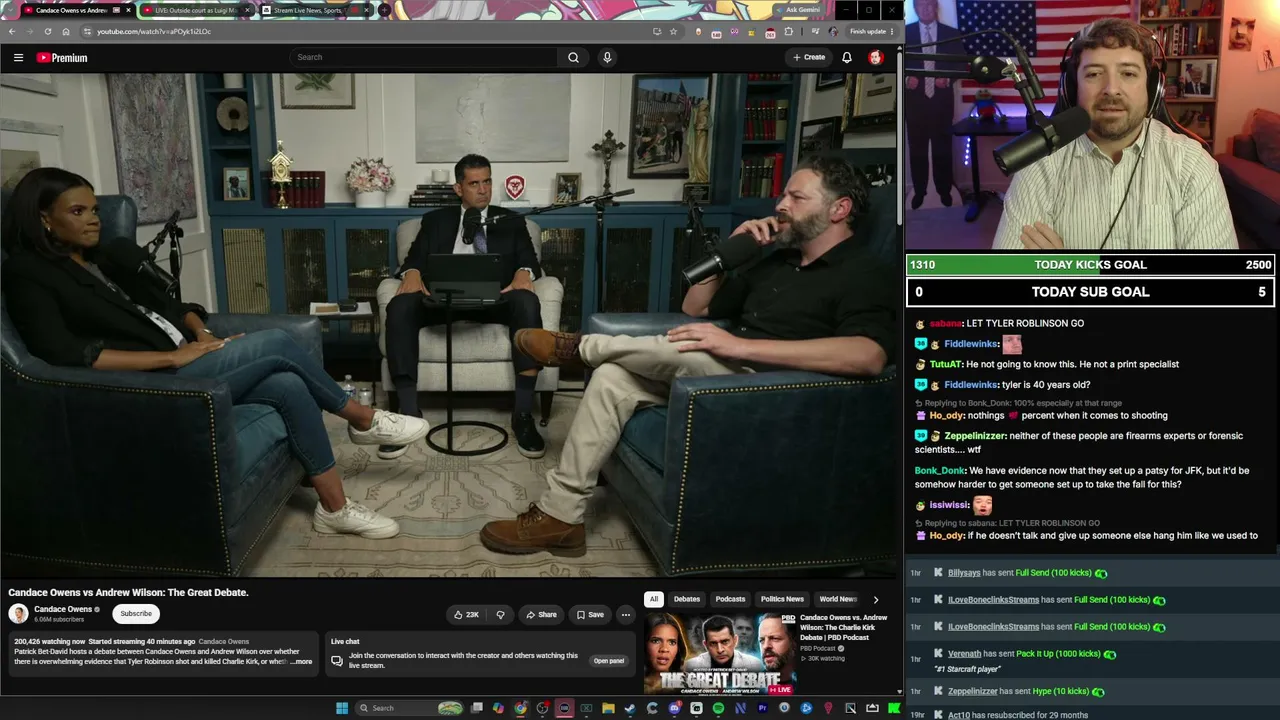1280x720 pixels.
Task: Save the video to a playlist
Action: (590, 615)
